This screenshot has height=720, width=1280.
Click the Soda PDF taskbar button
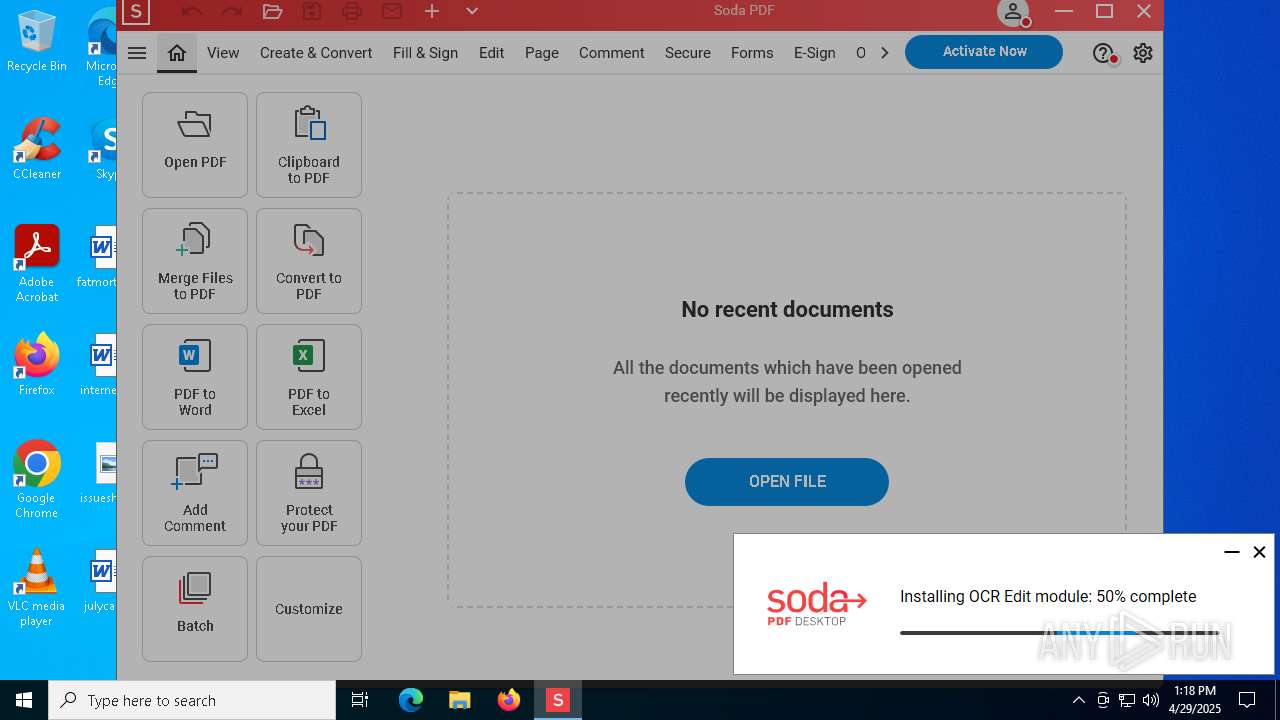coord(557,700)
